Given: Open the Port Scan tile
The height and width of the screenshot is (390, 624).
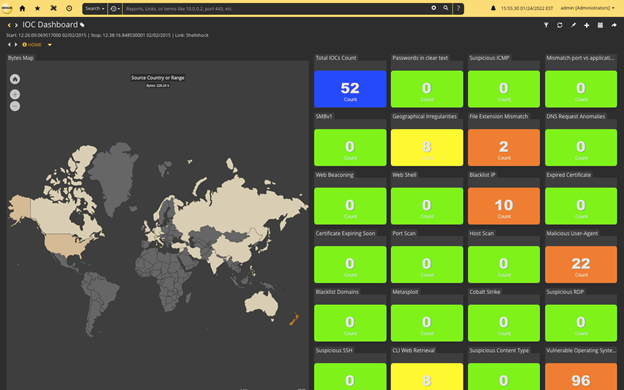Looking at the screenshot, I should [x=427, y=265].
